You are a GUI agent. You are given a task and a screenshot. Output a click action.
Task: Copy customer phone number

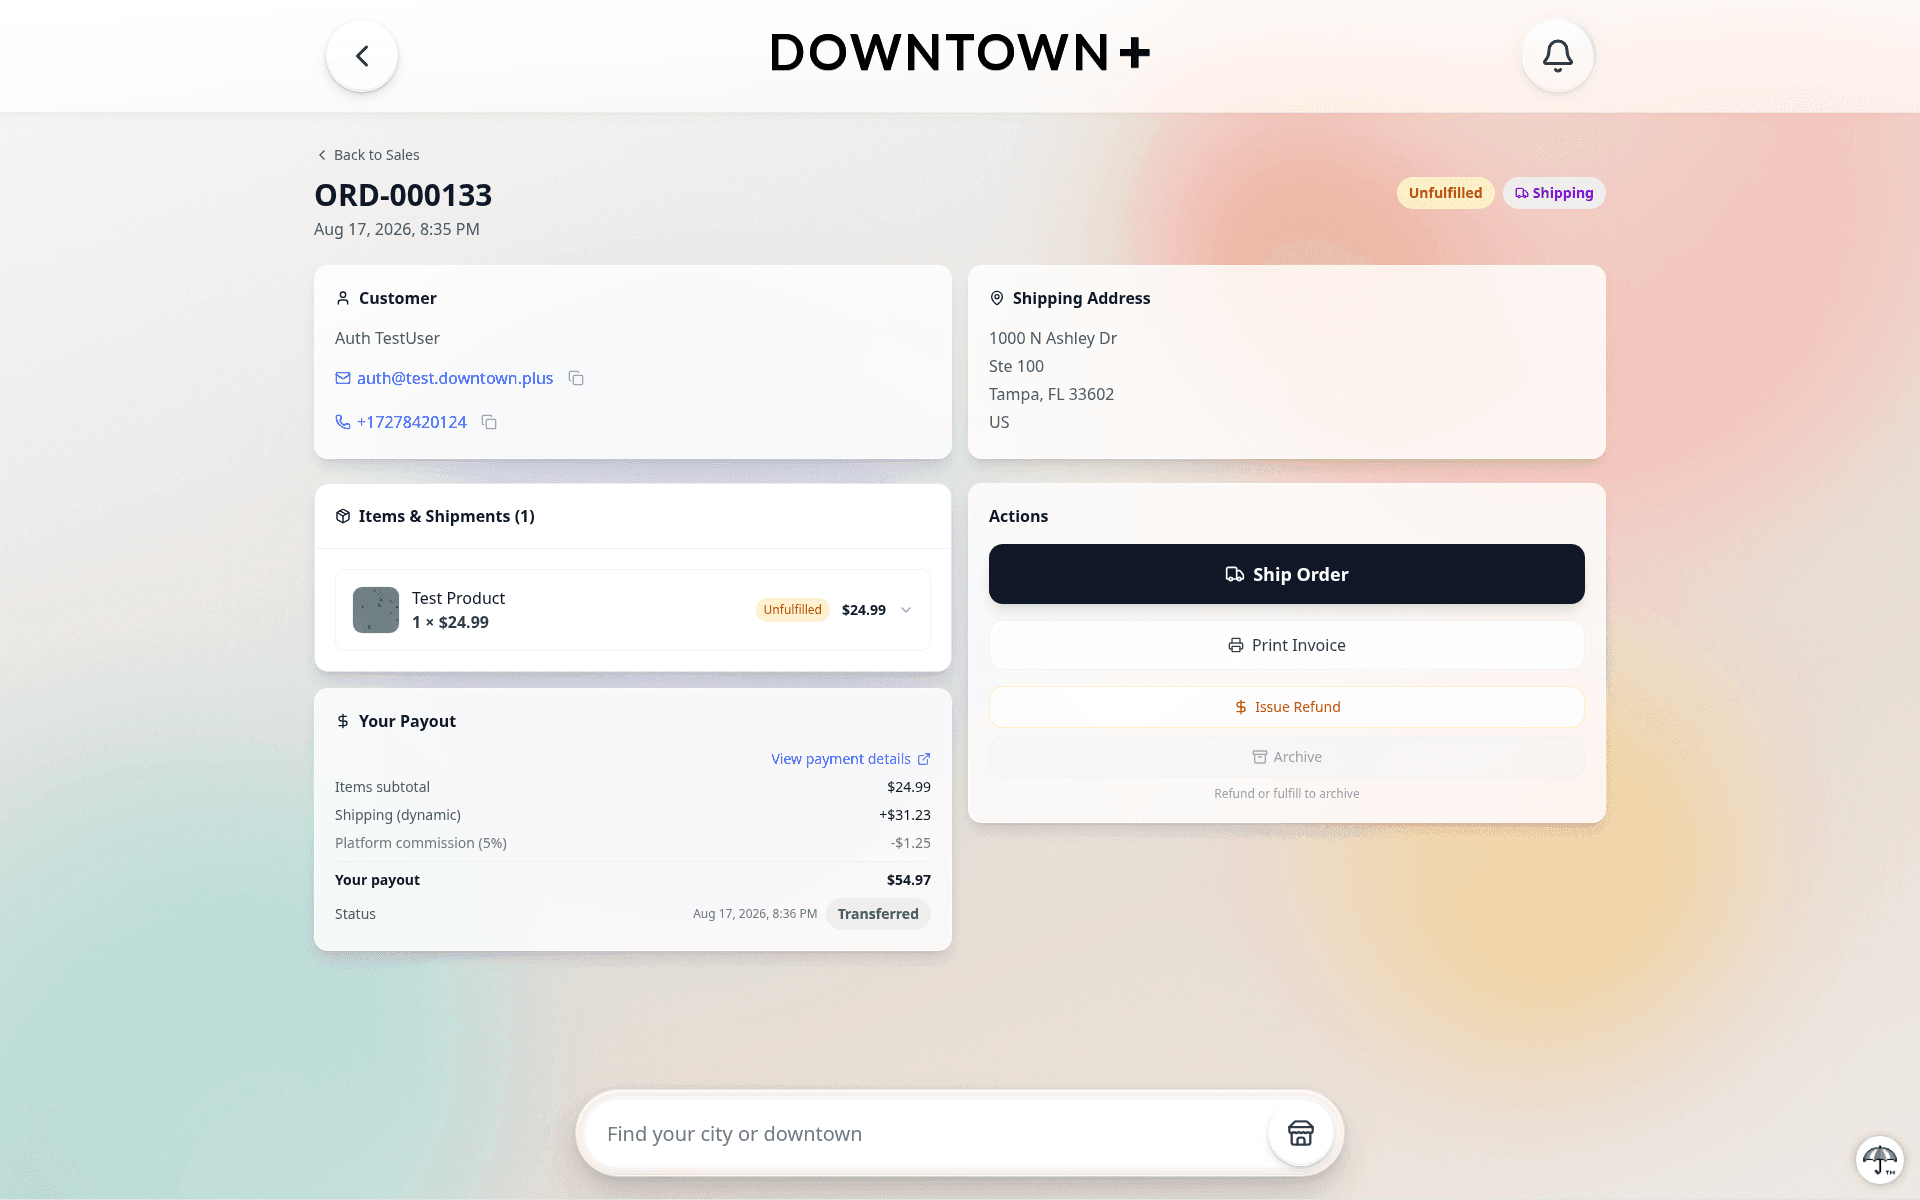tap(489, 422)
